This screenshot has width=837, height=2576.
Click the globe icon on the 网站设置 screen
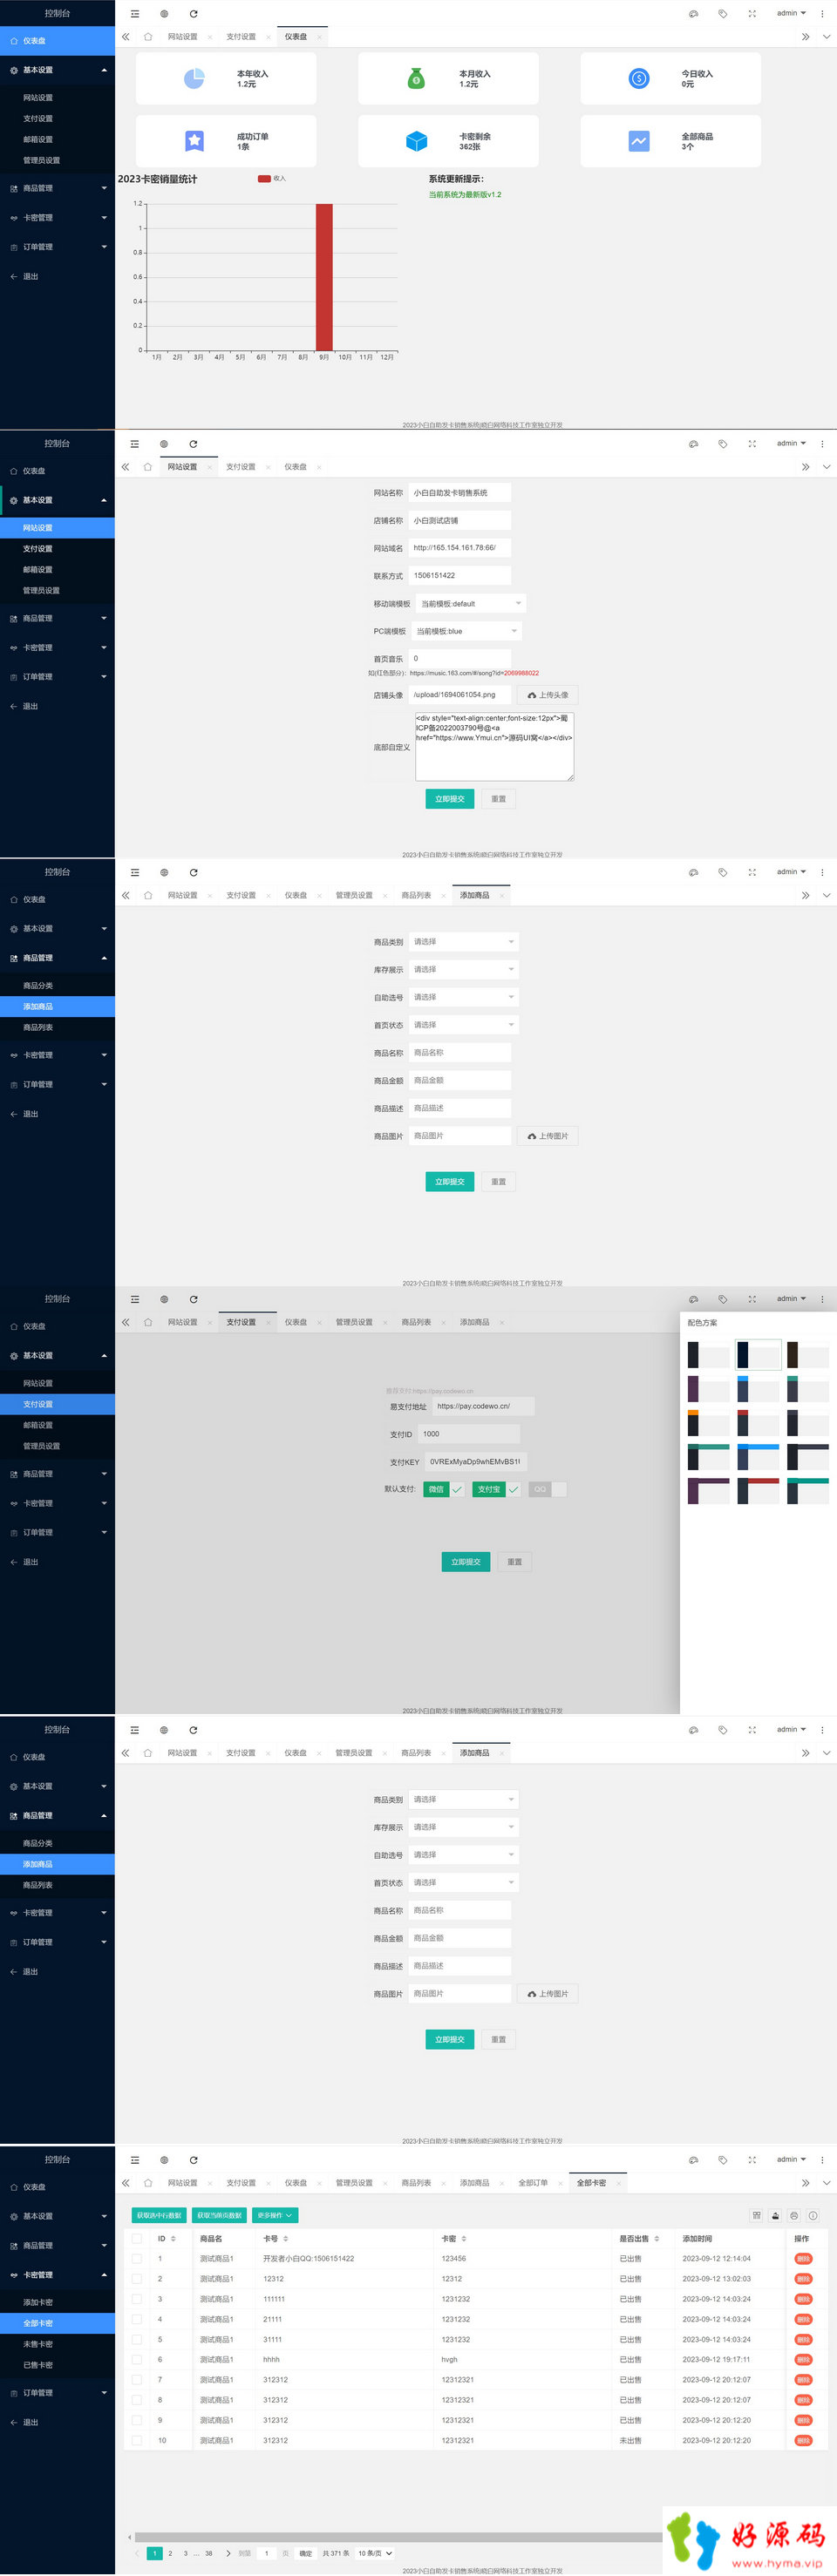(x=164, y=444)
